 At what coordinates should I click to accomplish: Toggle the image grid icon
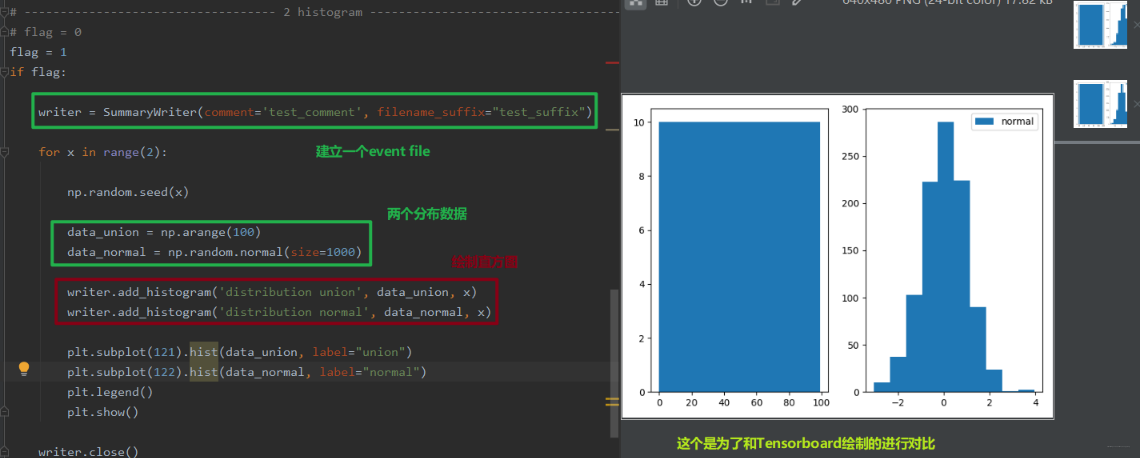(661, 3)
